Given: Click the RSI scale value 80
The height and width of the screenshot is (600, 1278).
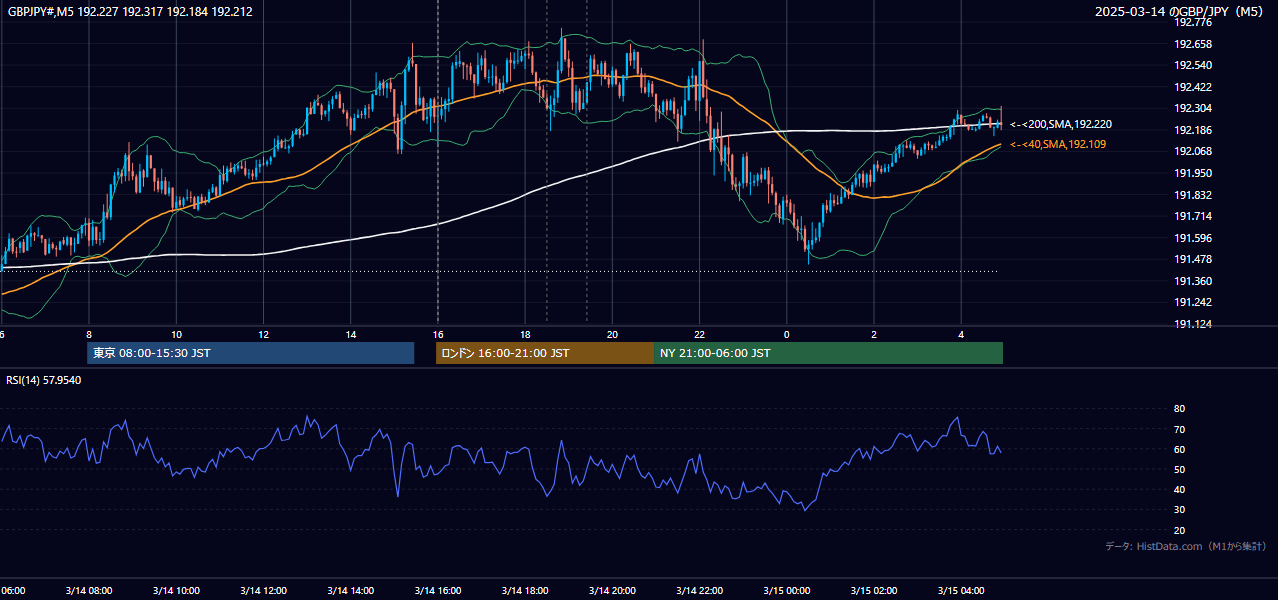Looking at the screenshot, I should click(x=1179, y=409).
